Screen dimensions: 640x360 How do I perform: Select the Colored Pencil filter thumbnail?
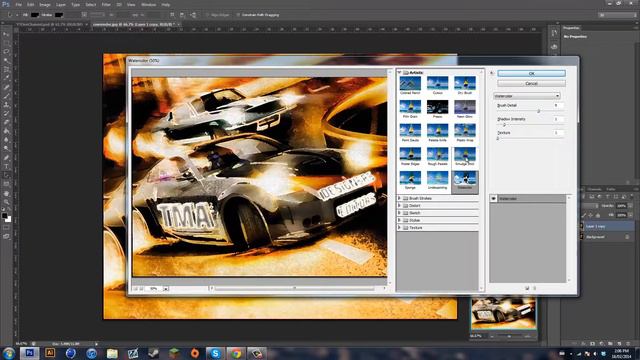pos(410,83)
